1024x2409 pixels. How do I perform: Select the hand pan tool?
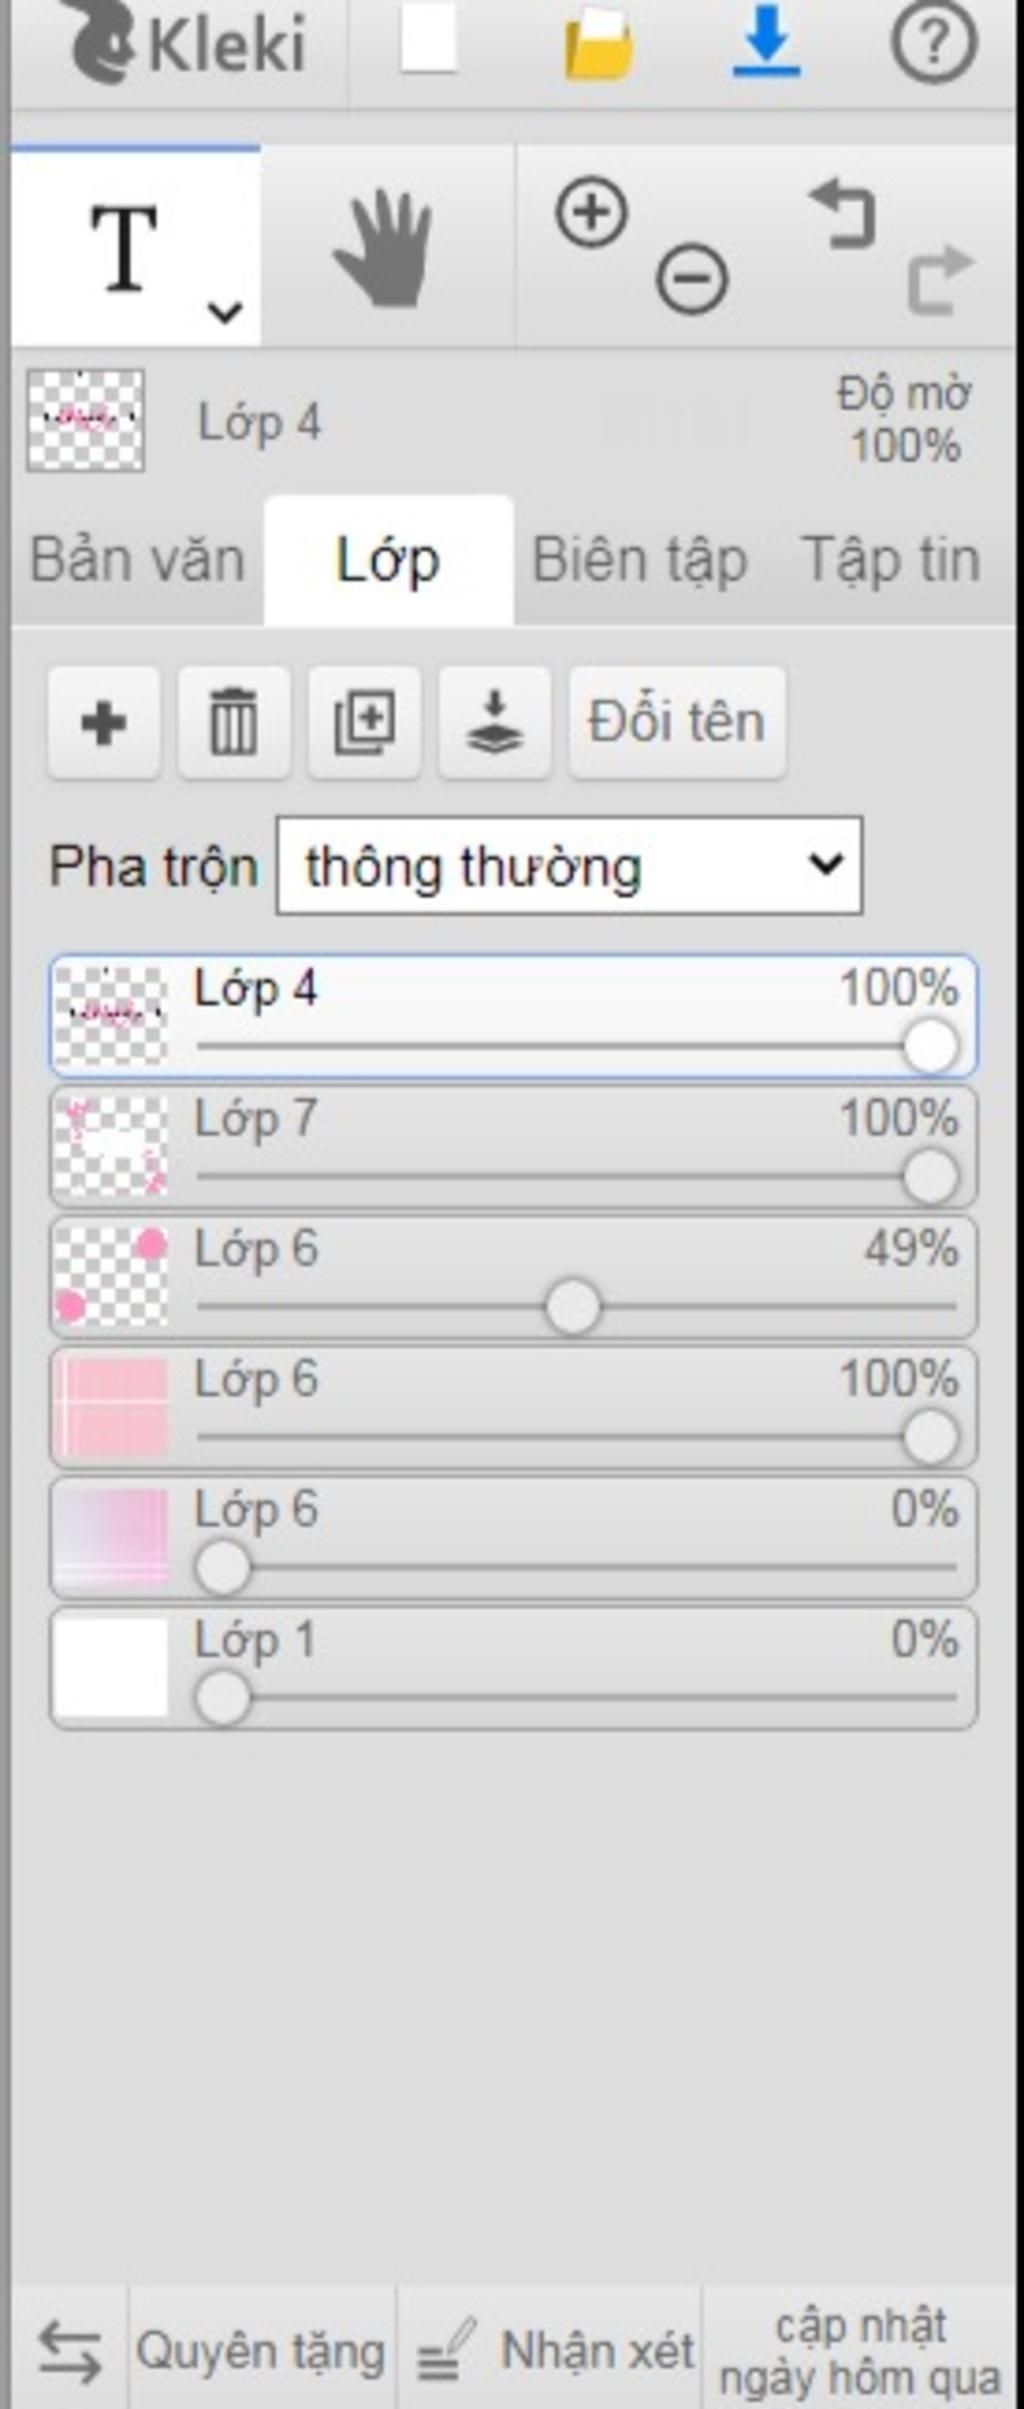[385, 248]
